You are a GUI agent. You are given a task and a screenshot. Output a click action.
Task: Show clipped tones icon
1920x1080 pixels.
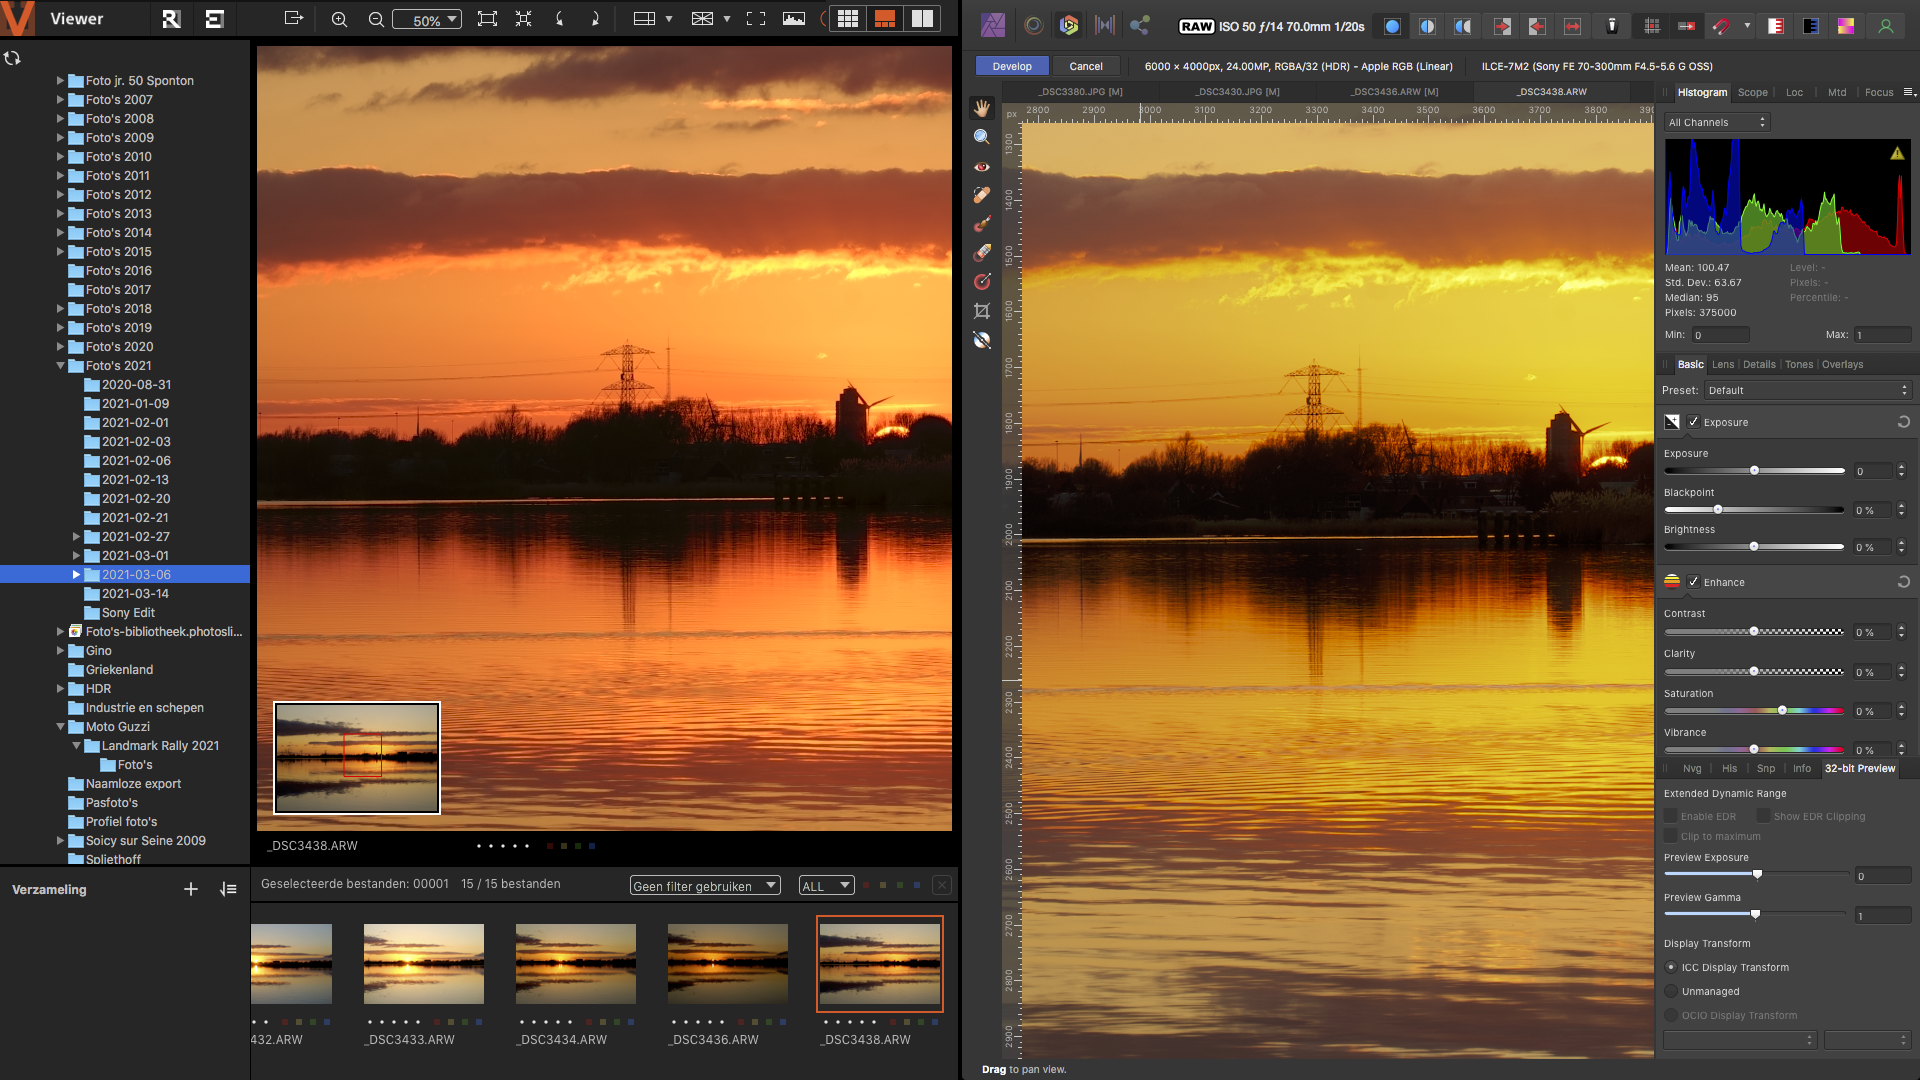click(x=1846, y=27)
